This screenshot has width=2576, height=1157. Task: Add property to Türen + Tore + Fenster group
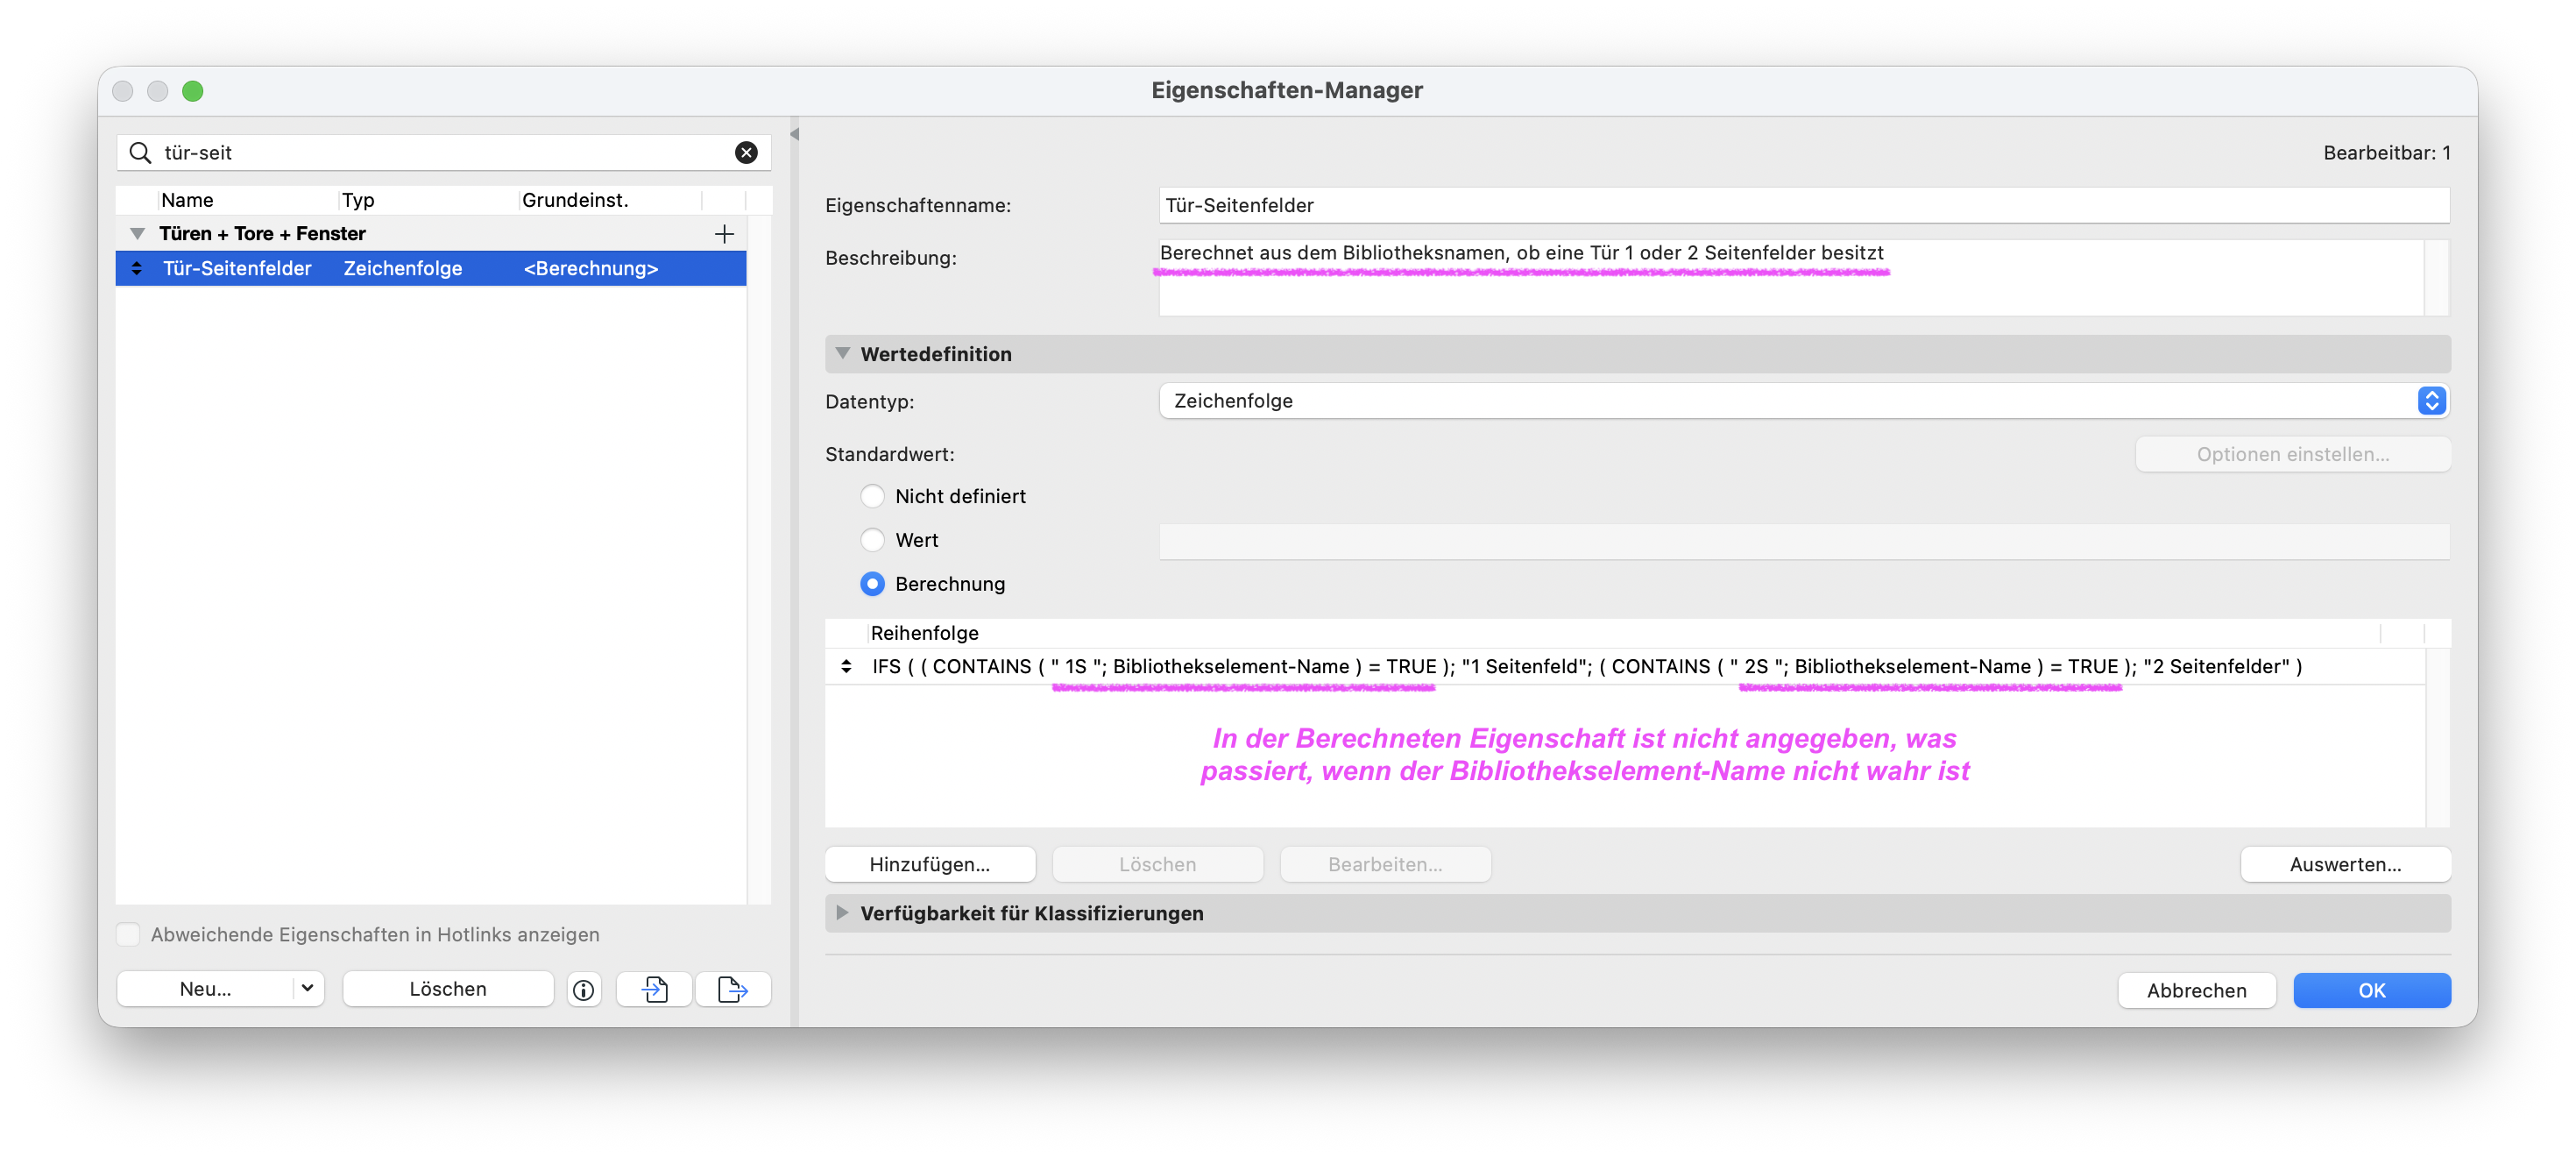point(724,234)
